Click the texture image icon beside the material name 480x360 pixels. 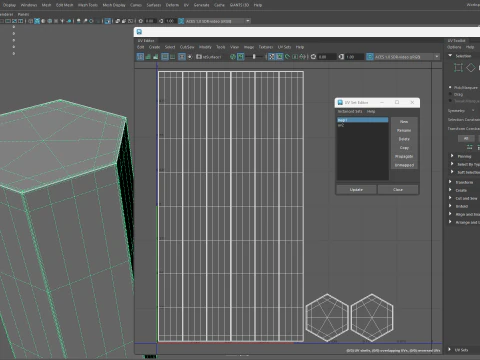pyautogui.click(x=199, y=57)
